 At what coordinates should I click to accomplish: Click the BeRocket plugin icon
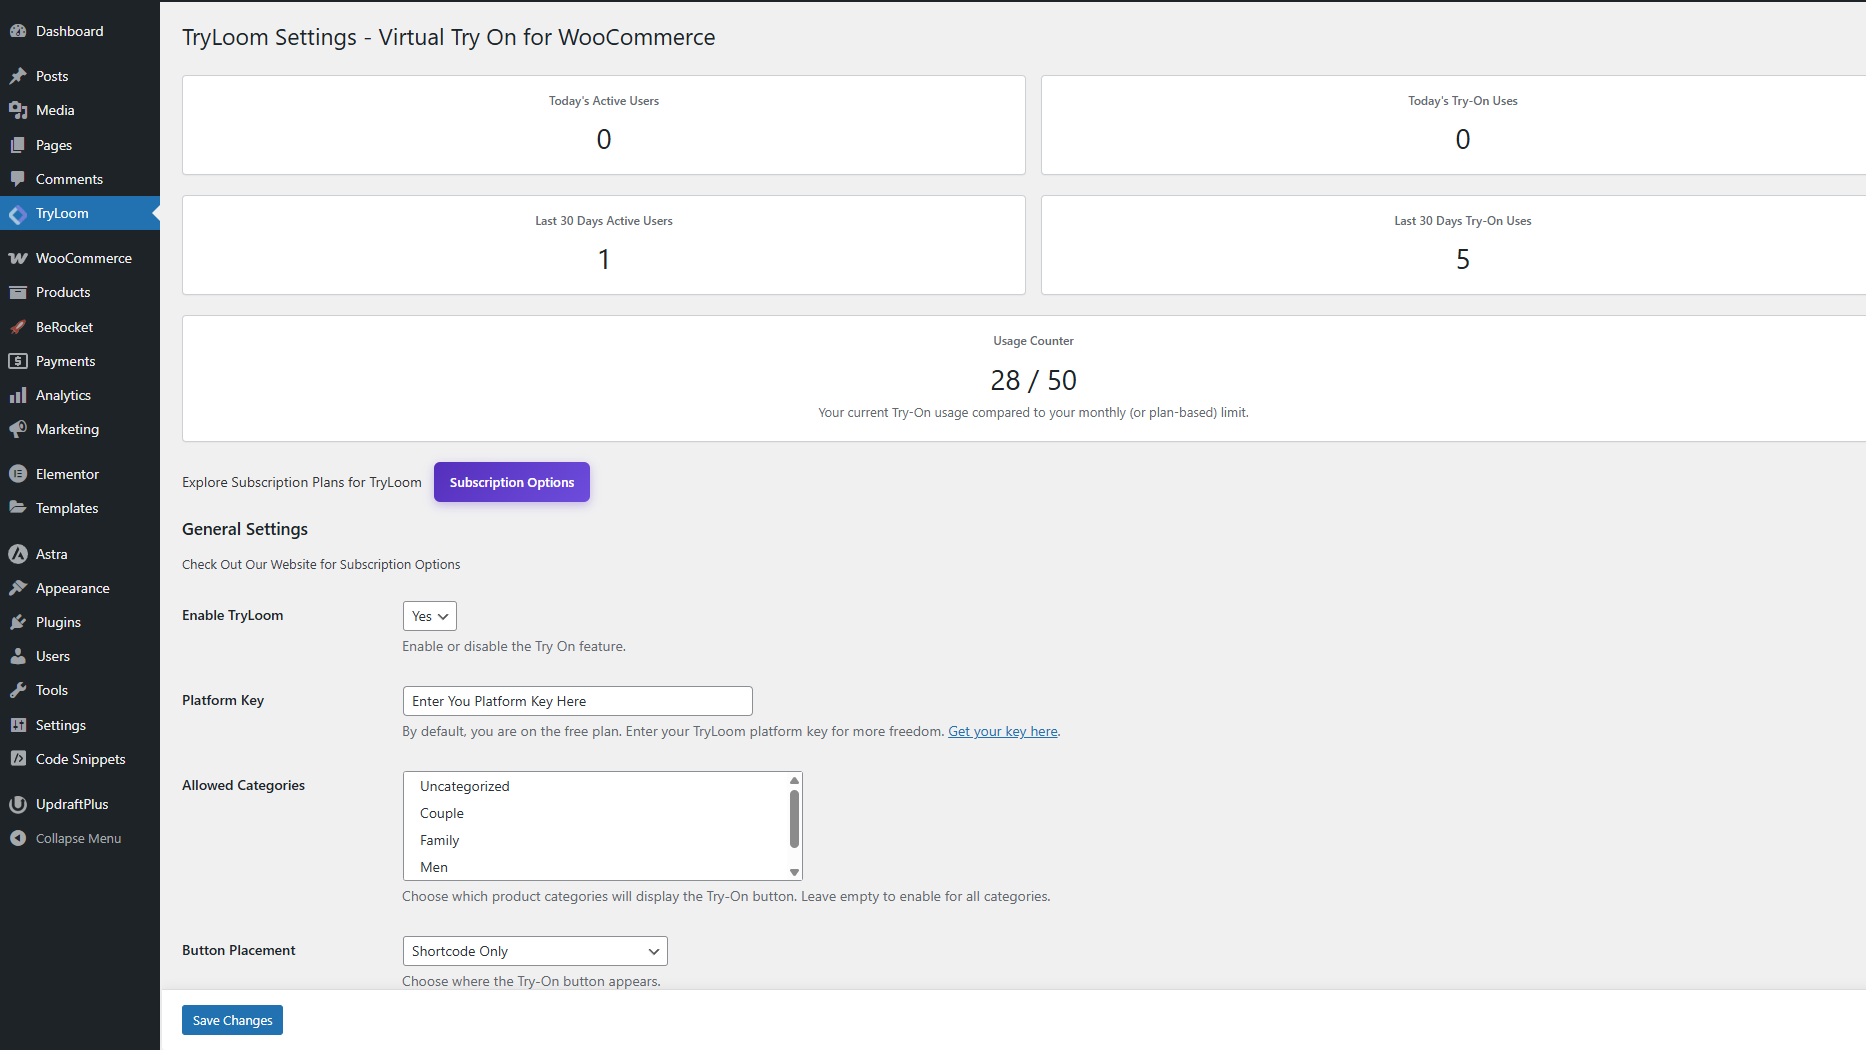click(x=18, y=326)
